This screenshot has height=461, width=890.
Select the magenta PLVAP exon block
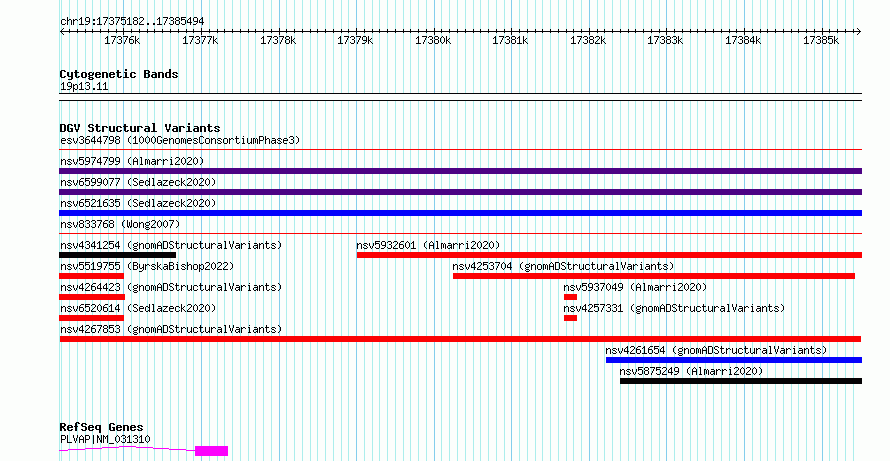click(211, 451)
